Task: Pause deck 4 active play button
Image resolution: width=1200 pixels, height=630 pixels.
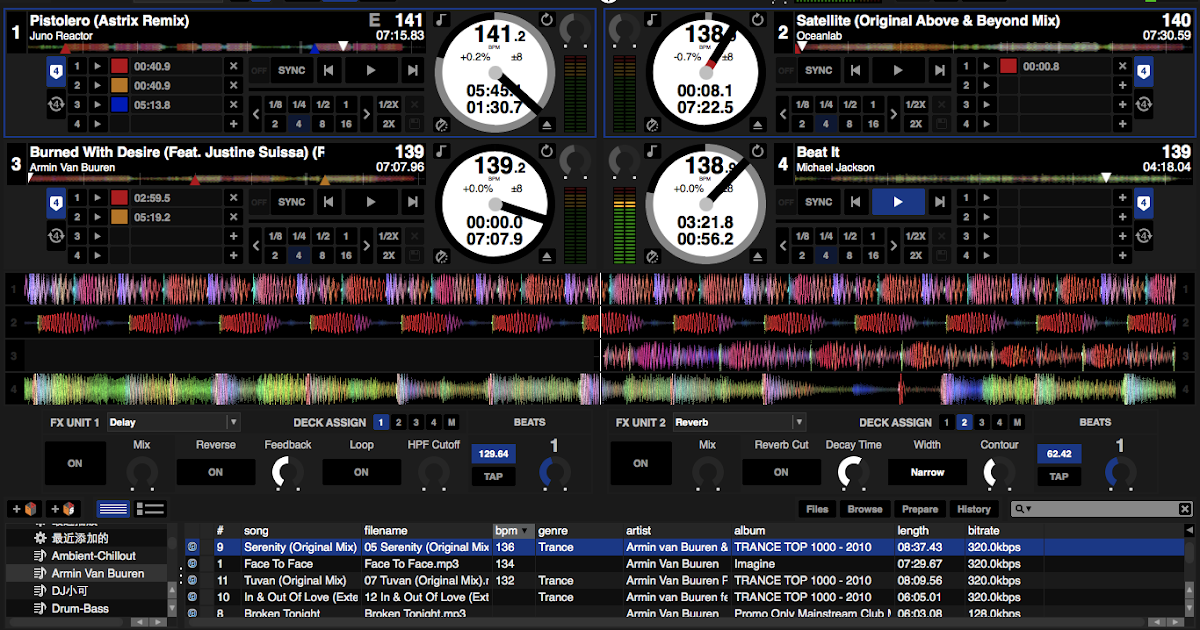Action: tap(897, 202)
